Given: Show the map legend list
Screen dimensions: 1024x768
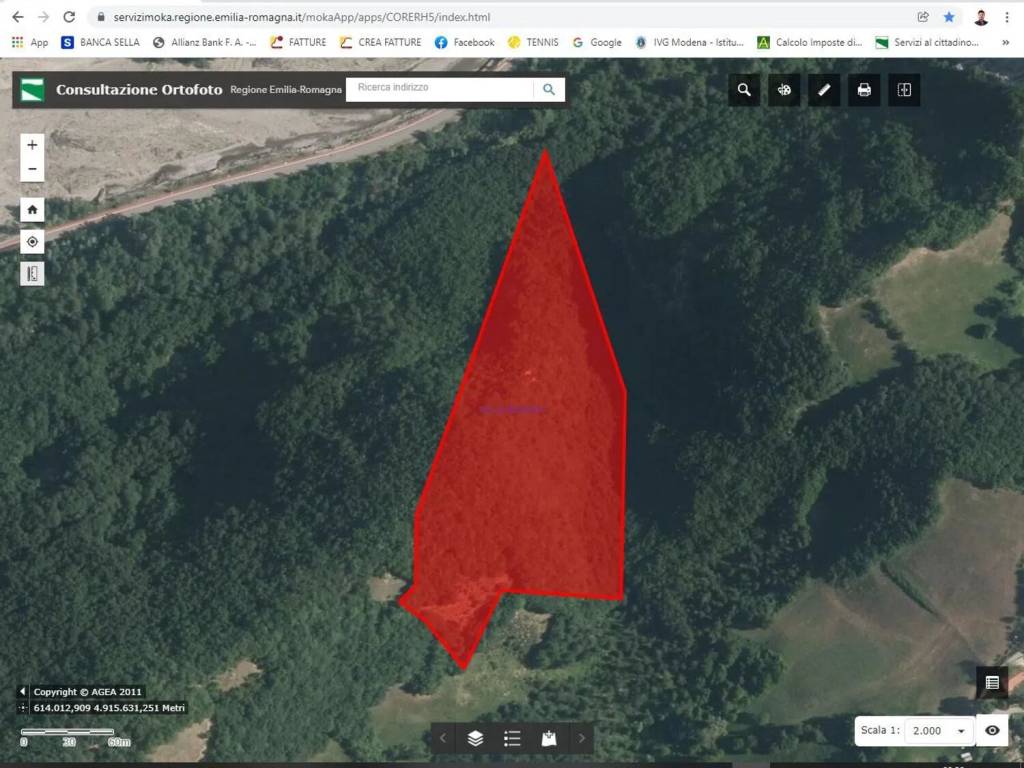Looking at the screenshot, I should (512, 739).
